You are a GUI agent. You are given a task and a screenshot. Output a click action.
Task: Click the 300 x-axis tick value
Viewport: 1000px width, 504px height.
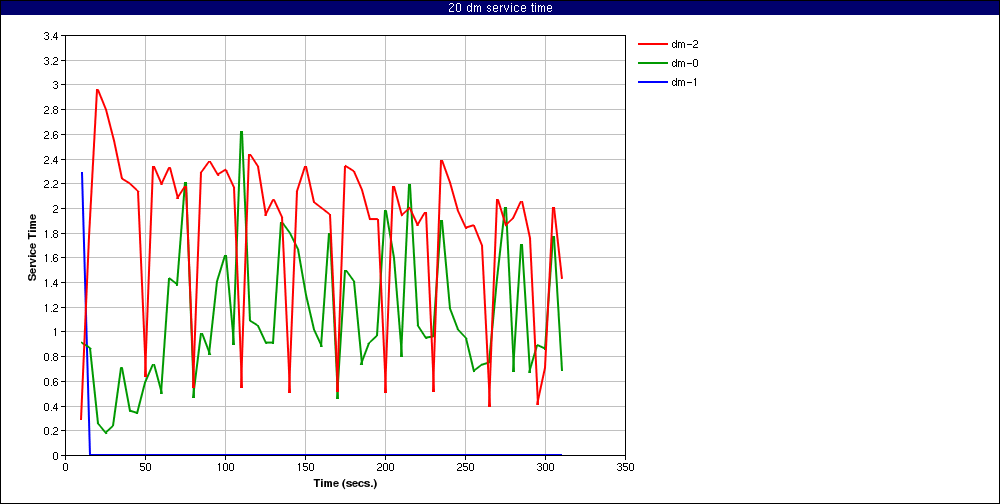pyautogui.click(x=545, y=468)
